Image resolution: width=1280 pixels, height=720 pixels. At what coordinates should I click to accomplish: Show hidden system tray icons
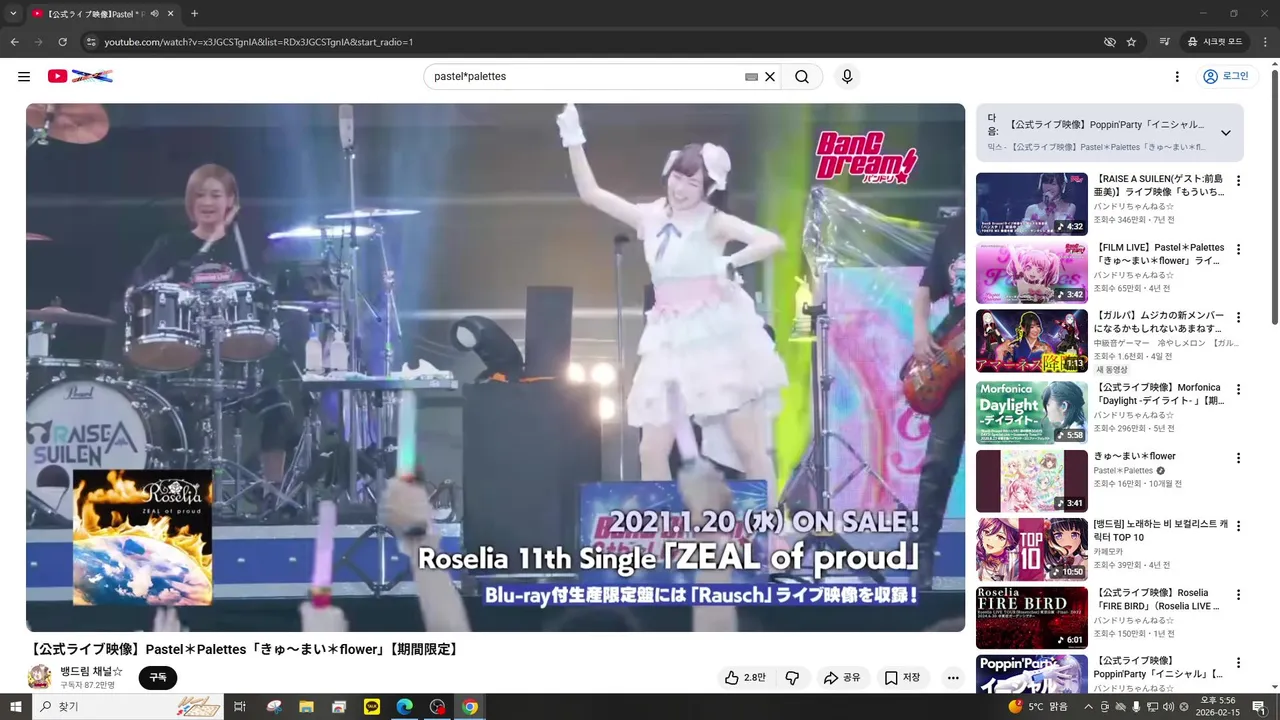coord(1088,707)
